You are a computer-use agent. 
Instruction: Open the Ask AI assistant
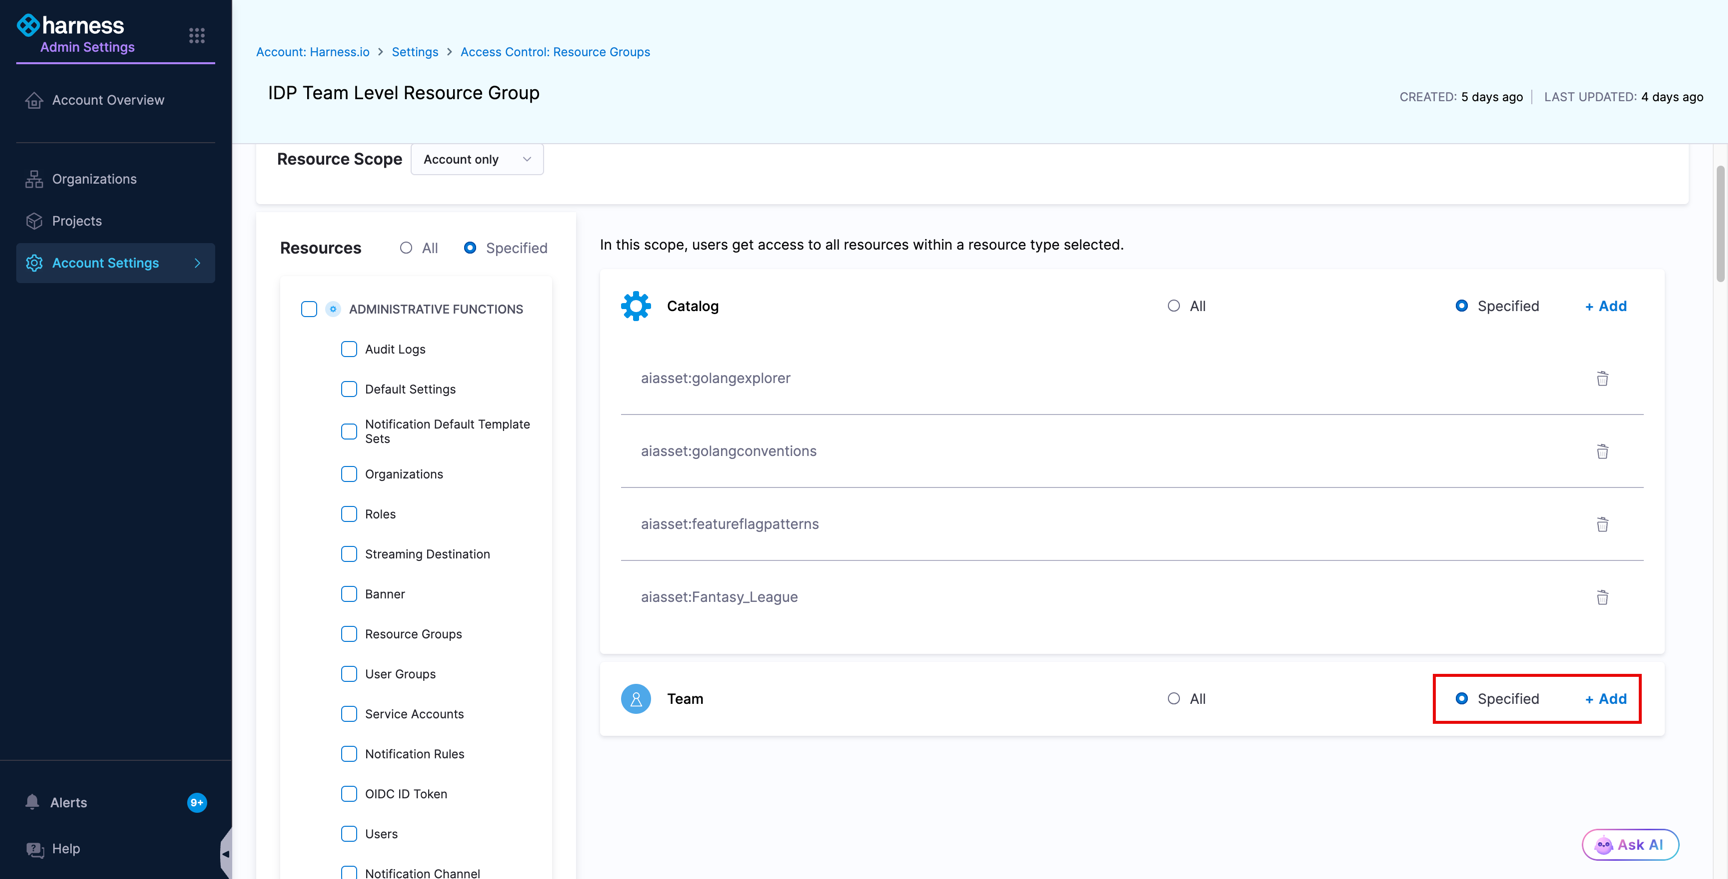tap(1630, 845)
